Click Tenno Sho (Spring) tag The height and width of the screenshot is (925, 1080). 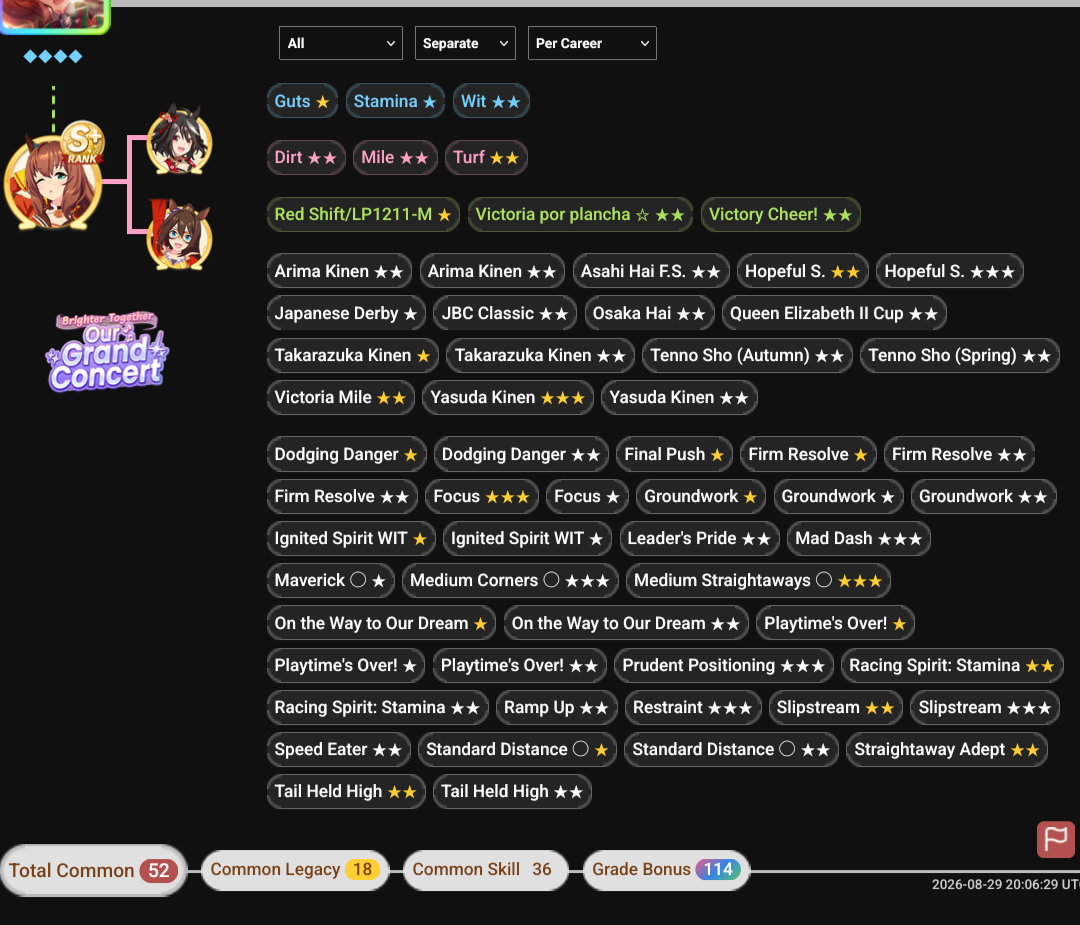pyautogui.click(x=959, y=356)
